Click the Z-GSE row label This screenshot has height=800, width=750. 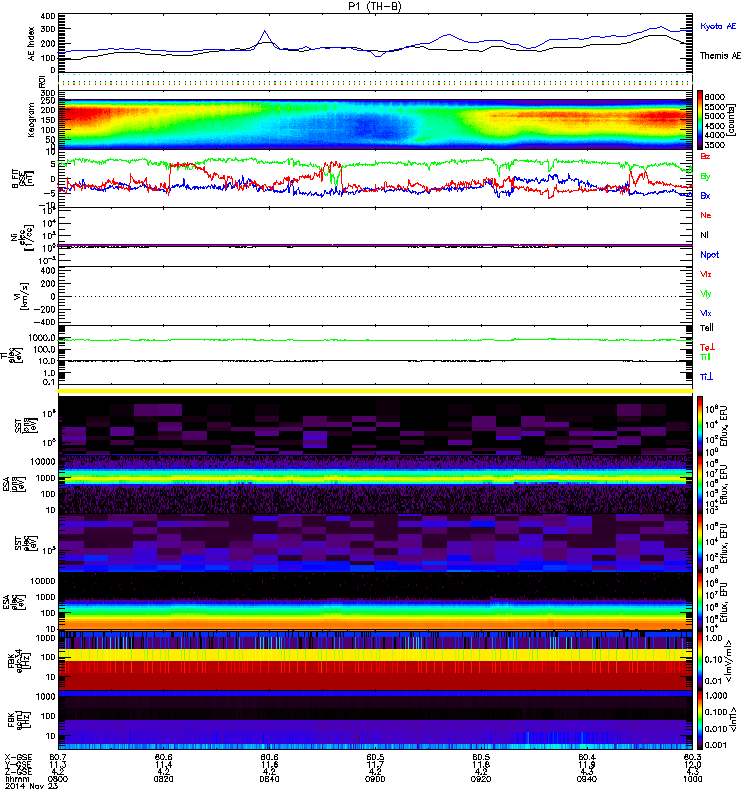(18, 771)
